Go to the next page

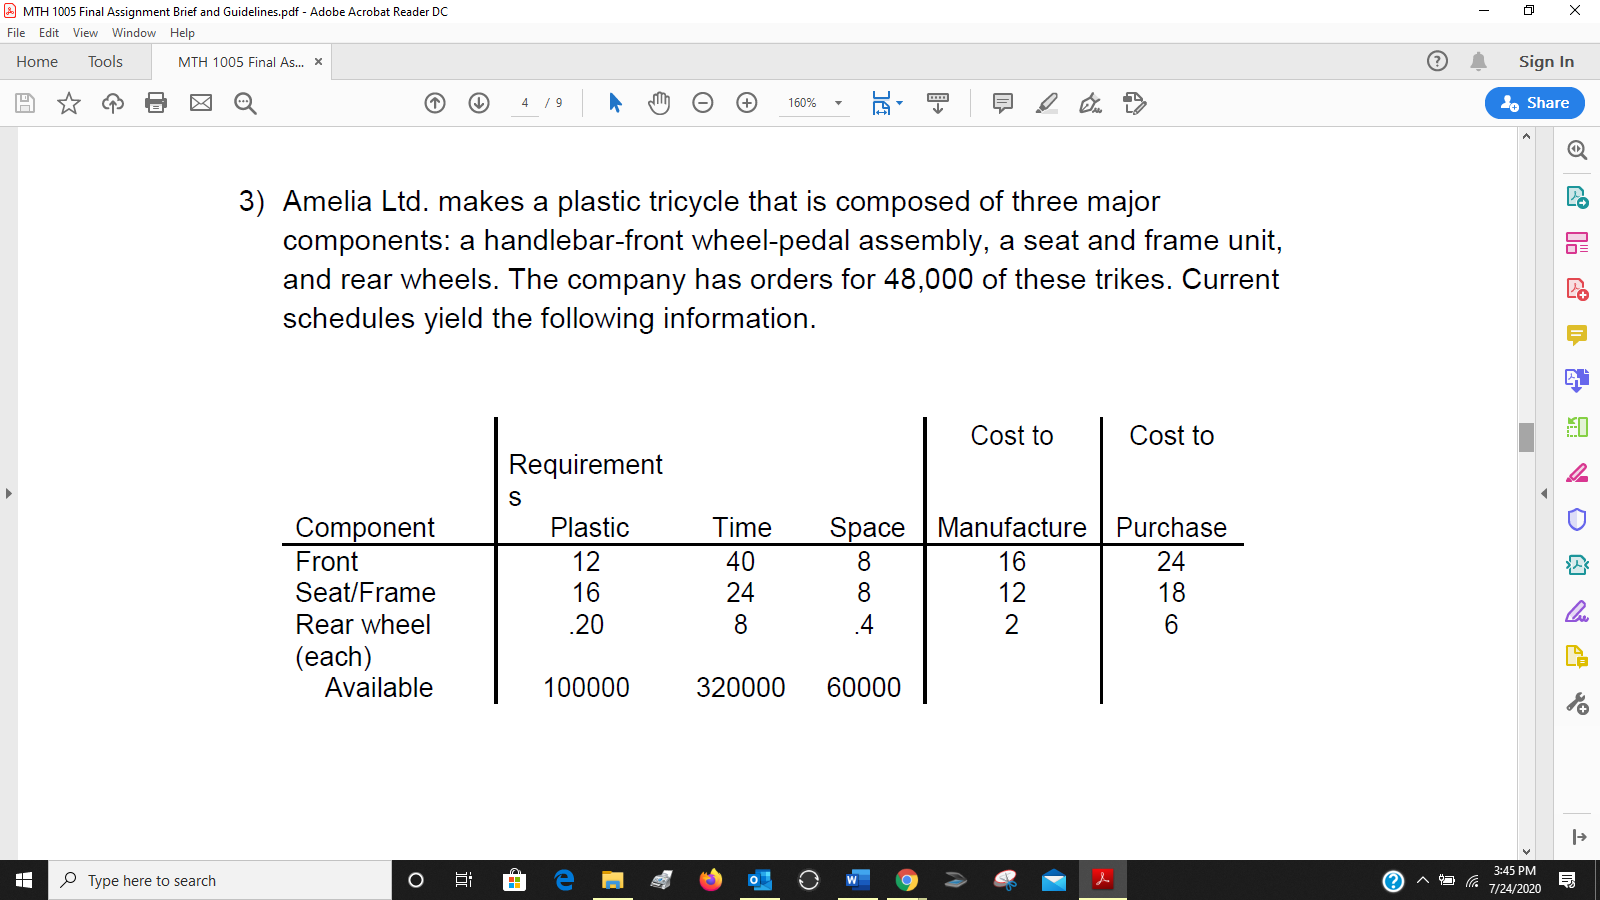[479, 103]
